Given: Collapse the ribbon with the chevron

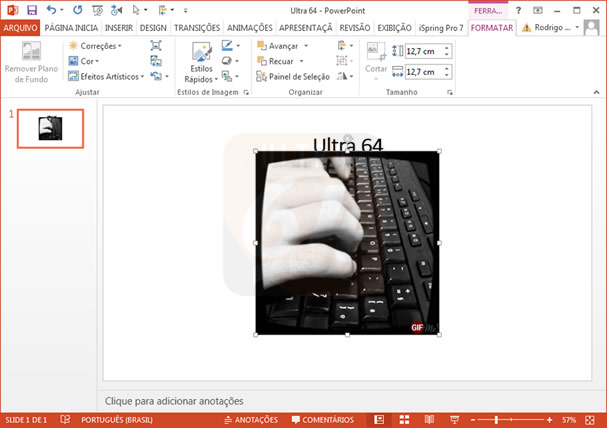Looking at the screenshot, I should [596, 92].
